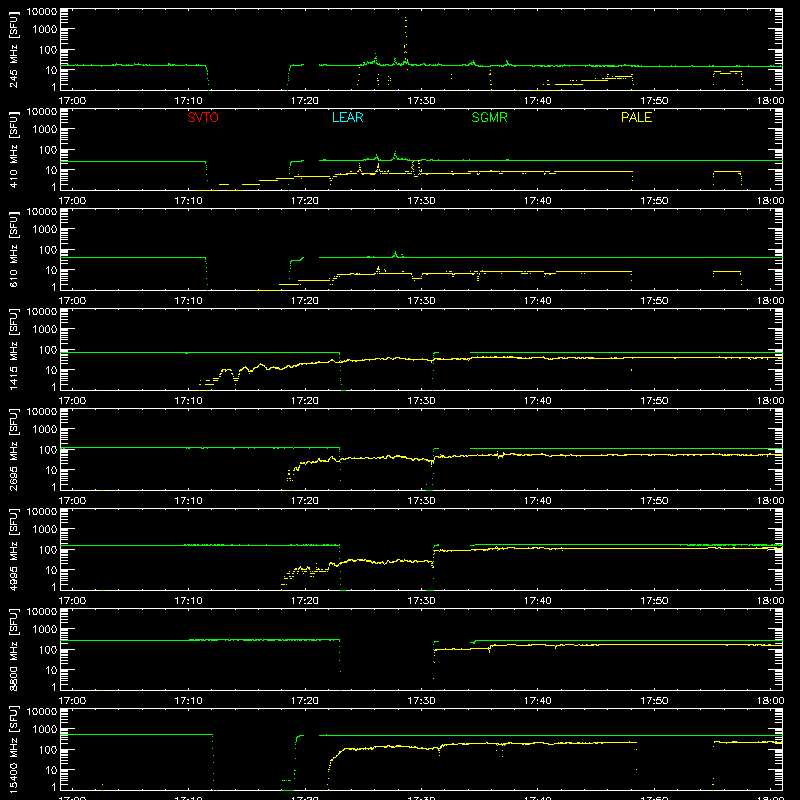The image size is (800, 800).
Task: Click the 10000 tick label on the 245 MHz axis
Action: pos(42,12)
